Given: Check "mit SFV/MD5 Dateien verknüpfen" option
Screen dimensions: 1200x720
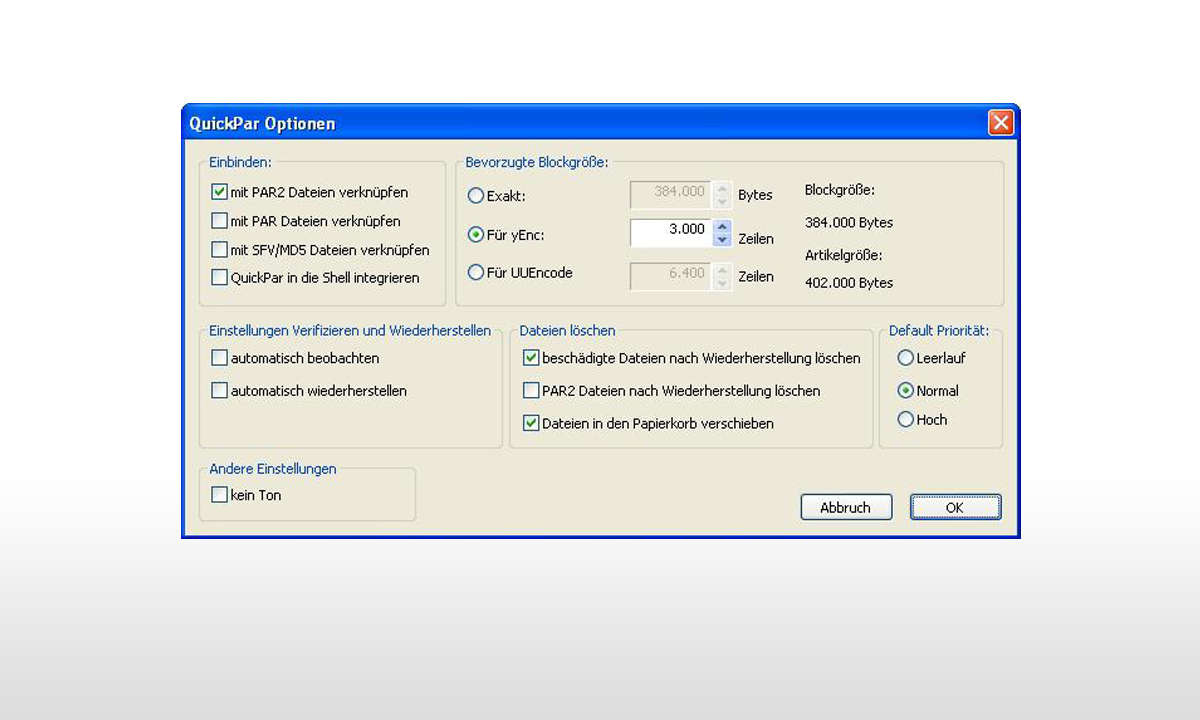Looking at the screenshot, I should pos(220,250).
